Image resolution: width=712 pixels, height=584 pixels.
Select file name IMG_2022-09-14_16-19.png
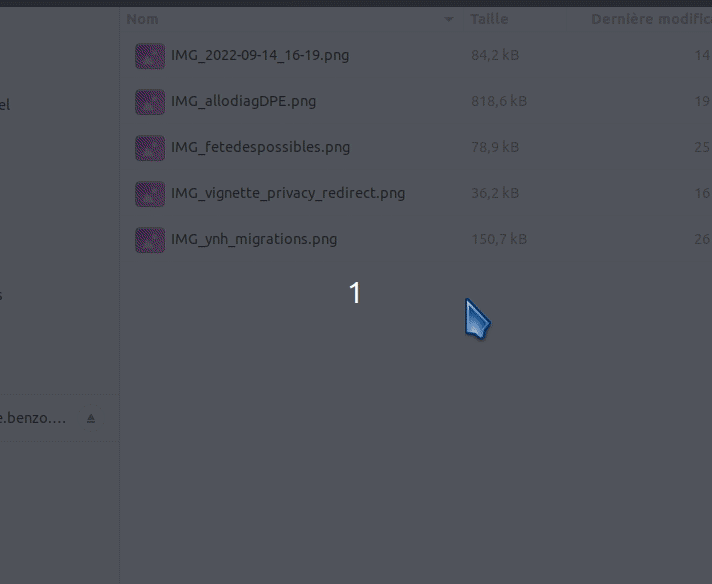click(260, 55)
